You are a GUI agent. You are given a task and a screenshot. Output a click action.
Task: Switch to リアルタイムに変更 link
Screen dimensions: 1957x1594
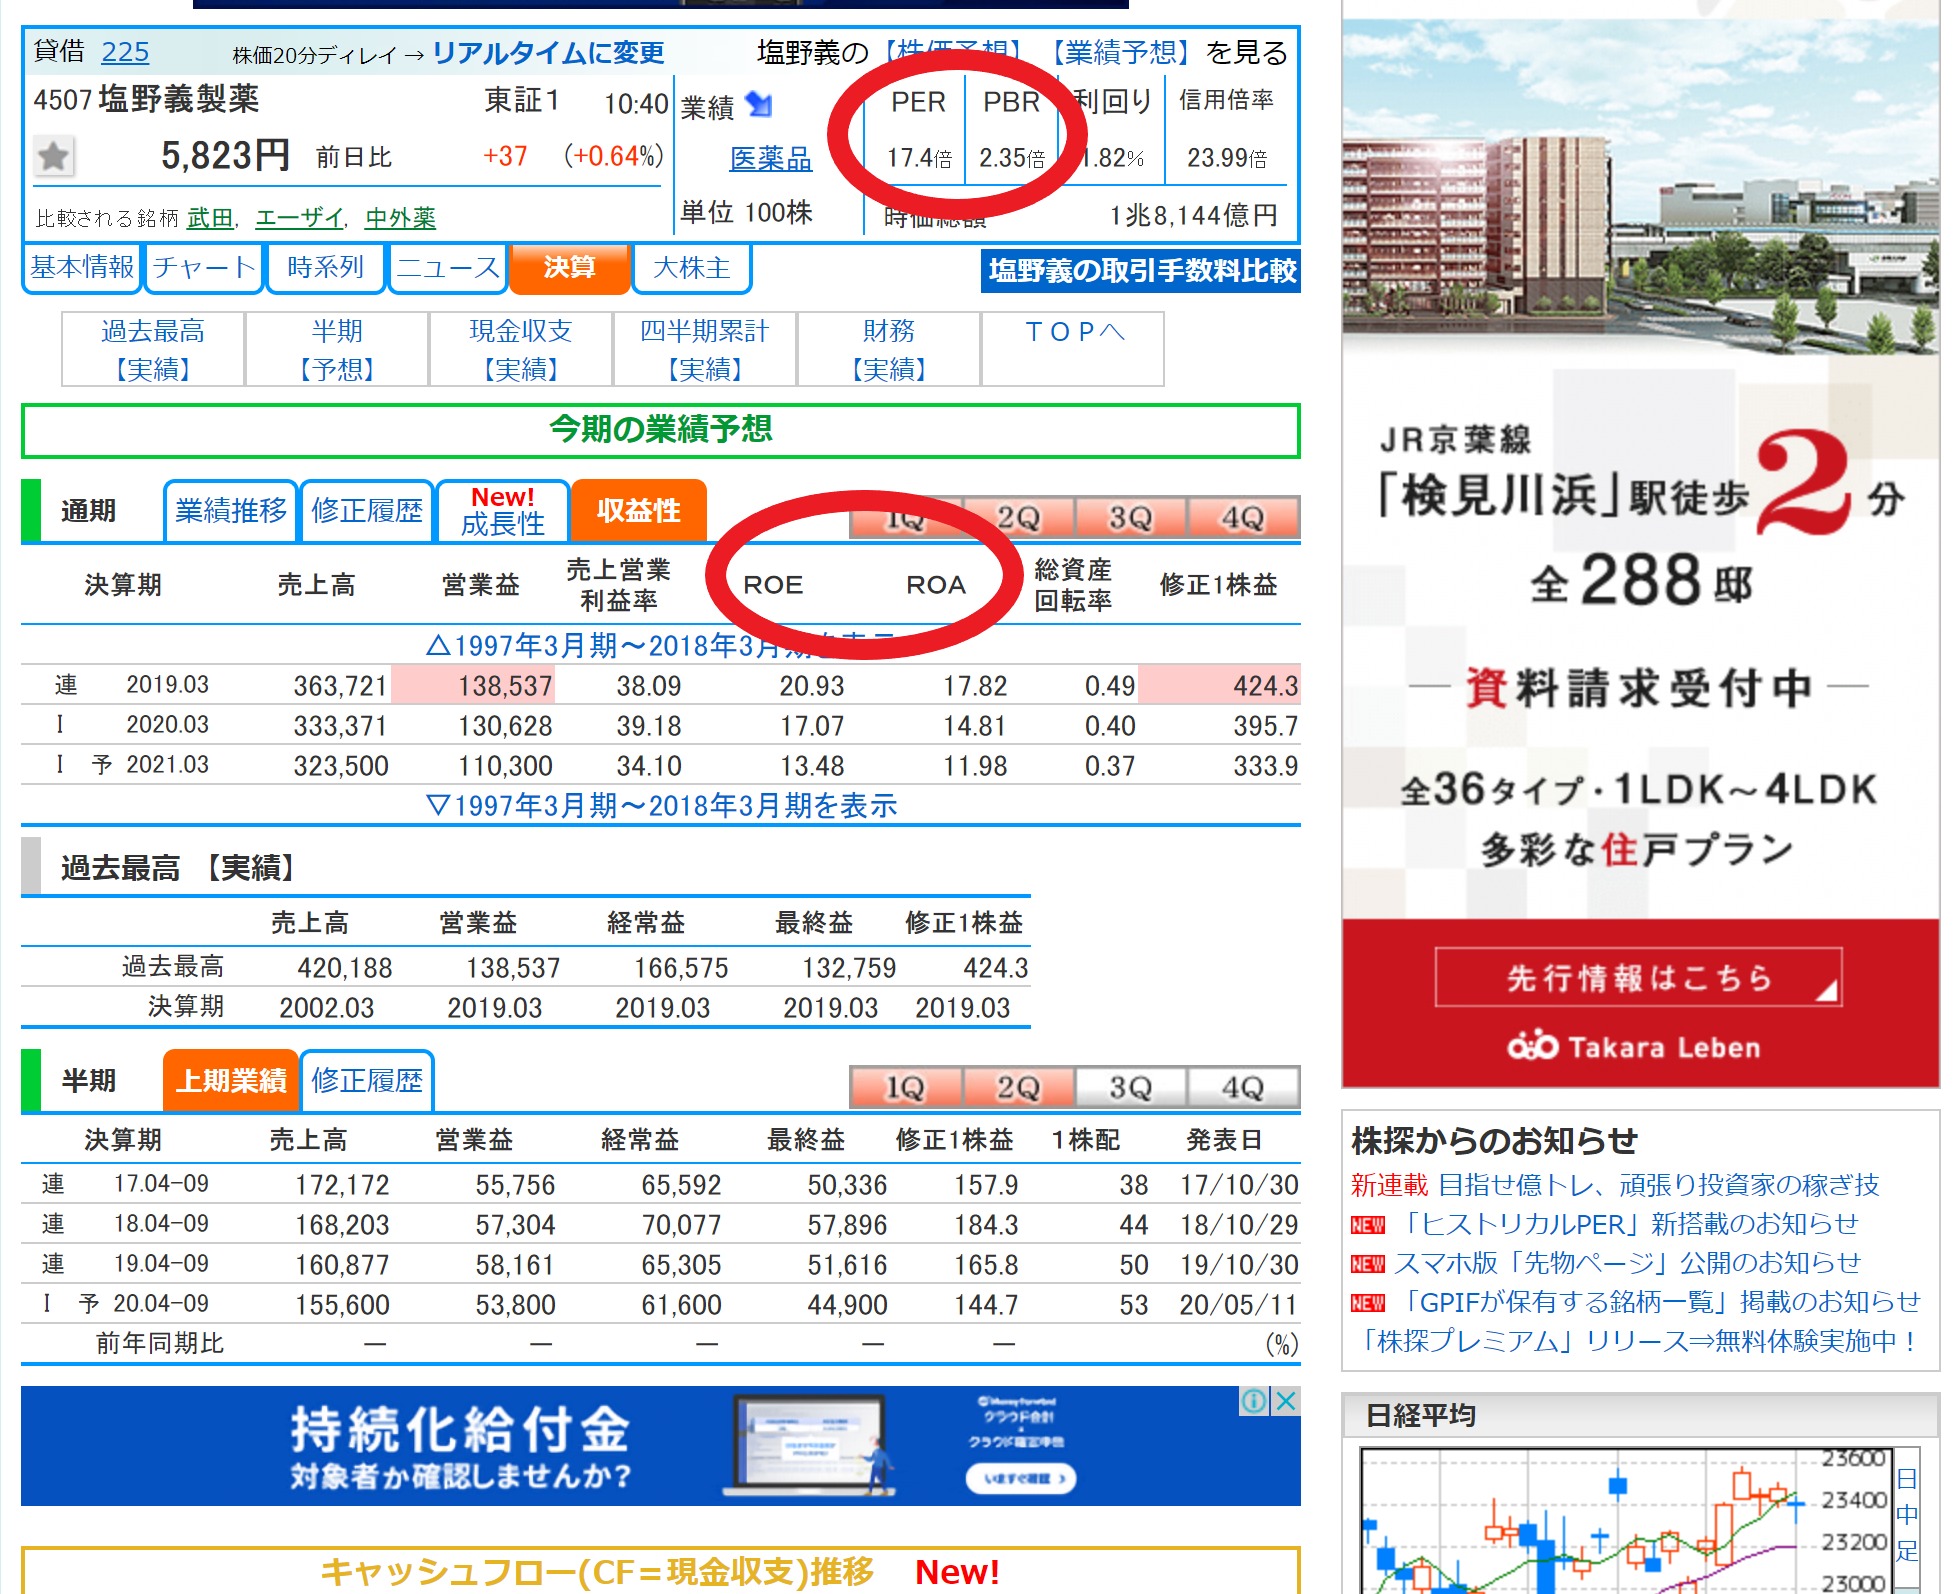548,53
